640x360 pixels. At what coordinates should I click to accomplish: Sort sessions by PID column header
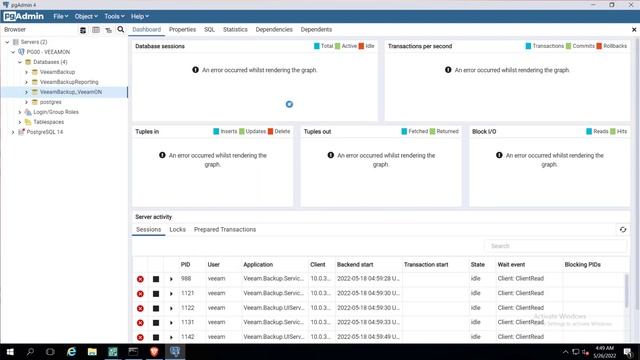(x=185, y=264)
